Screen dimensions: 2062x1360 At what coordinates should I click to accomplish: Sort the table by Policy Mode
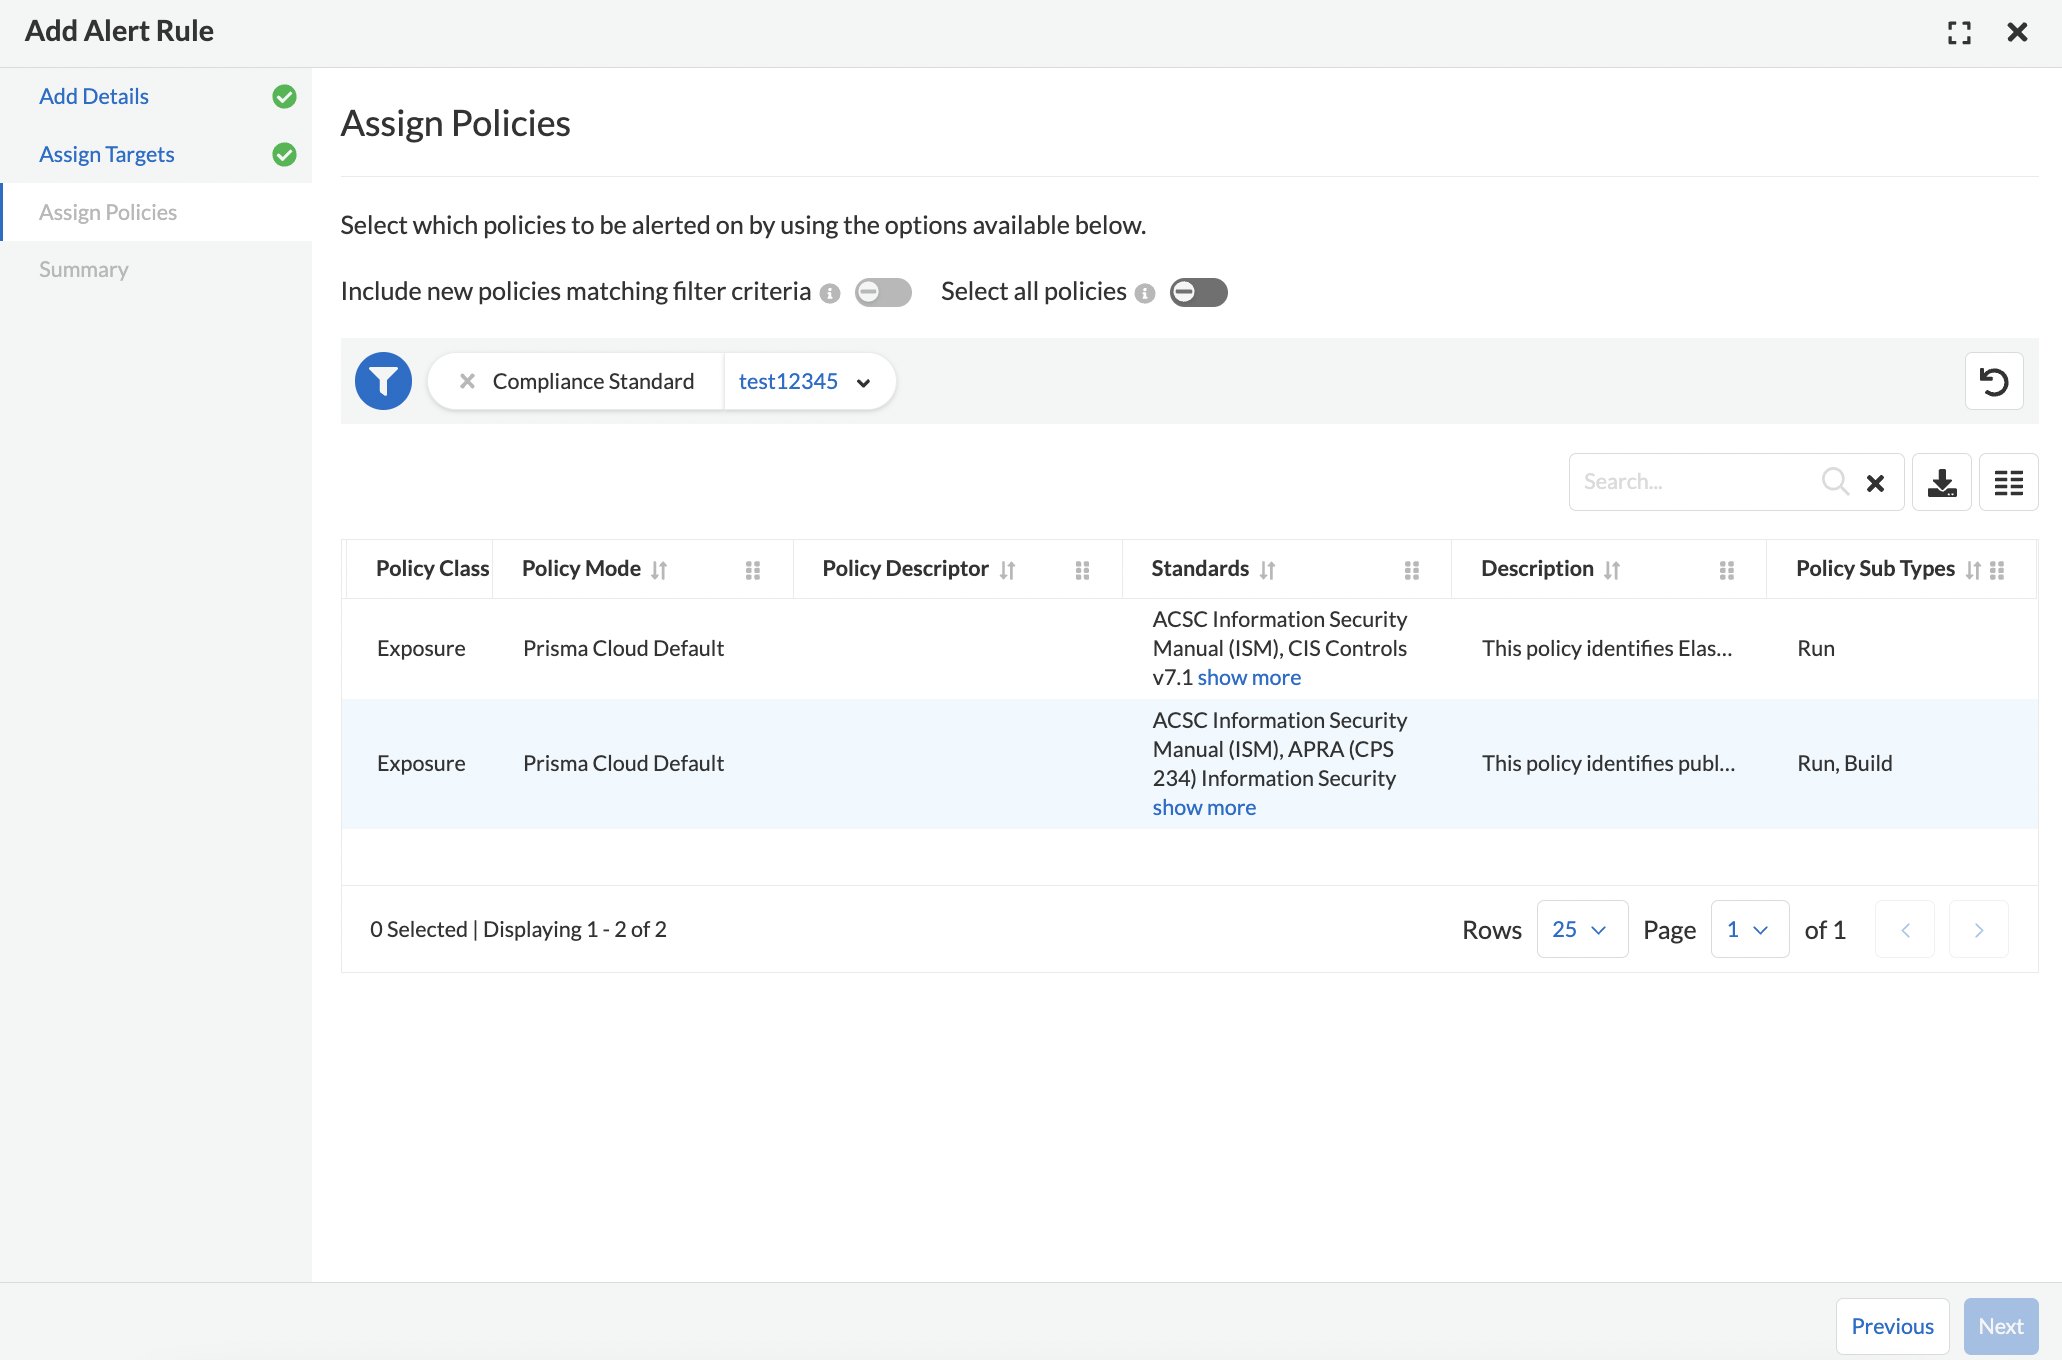[659, 569]
